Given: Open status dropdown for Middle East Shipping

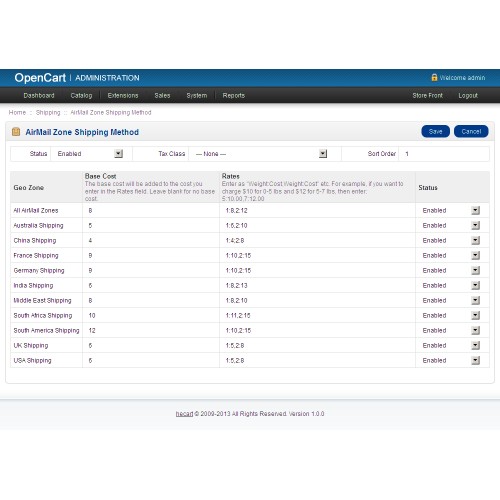Looking at the screenshot, I should coord(451,300).
